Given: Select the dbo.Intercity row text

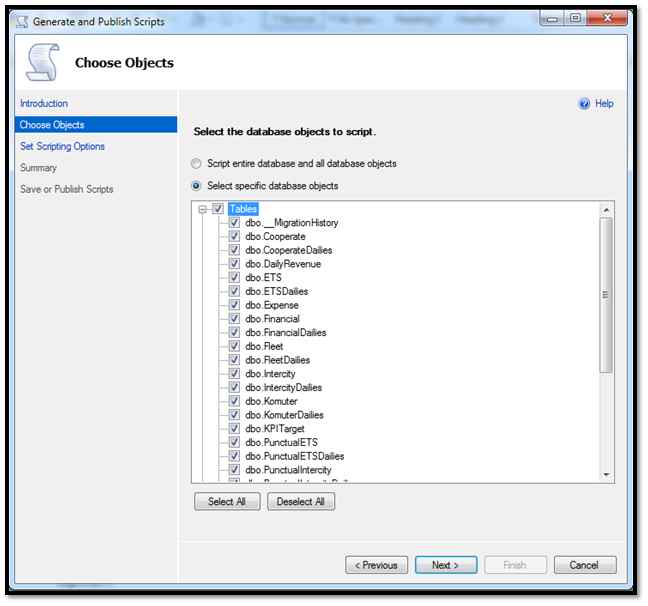Looking at the screenshot, I should [270, 374].
